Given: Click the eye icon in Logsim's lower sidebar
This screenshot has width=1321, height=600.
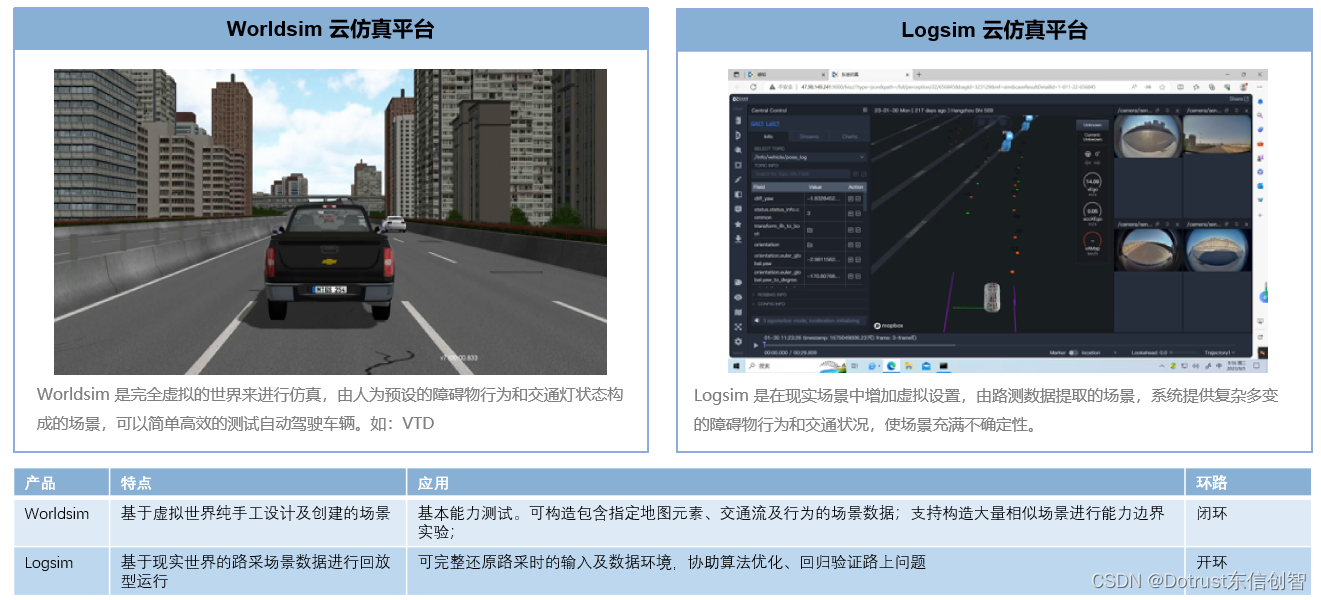Looking at the screenshot, I should 738,297.
